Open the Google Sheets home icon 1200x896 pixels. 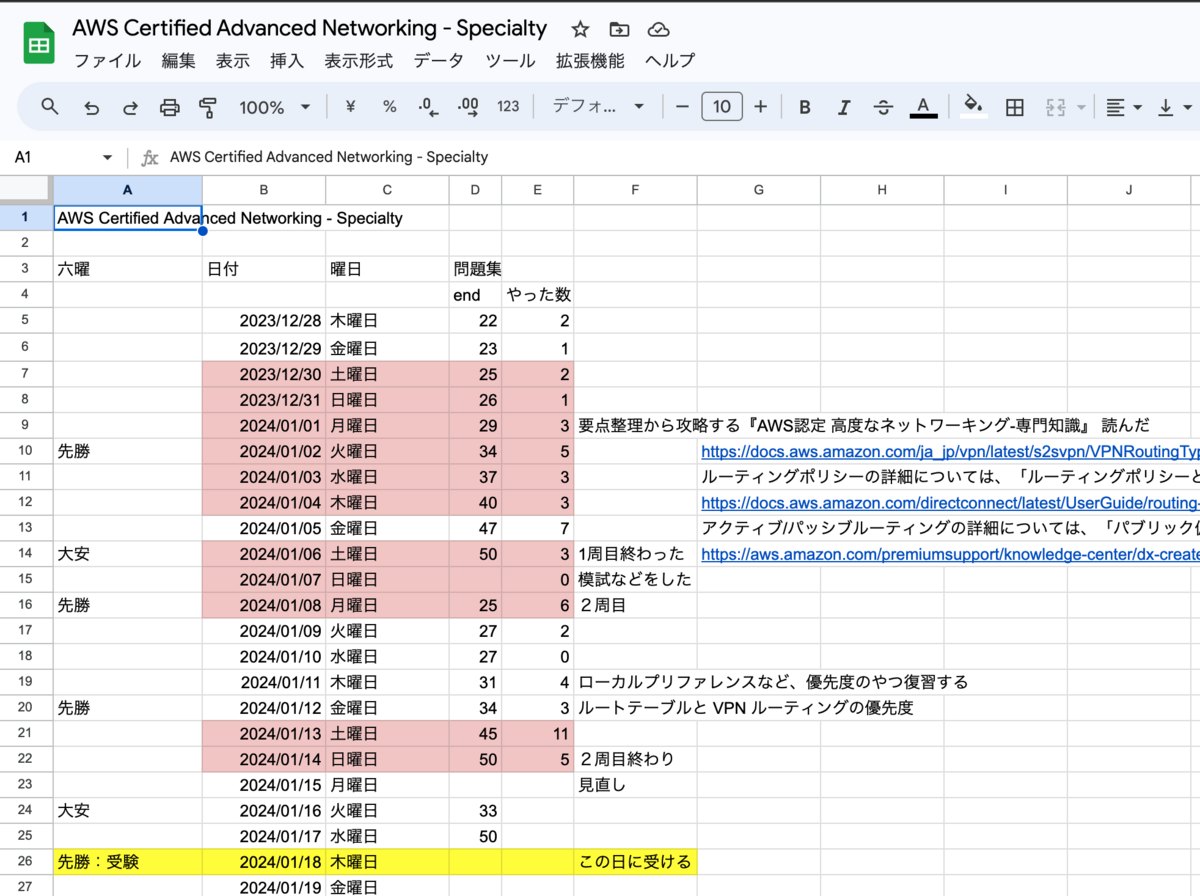click(38, 43)
